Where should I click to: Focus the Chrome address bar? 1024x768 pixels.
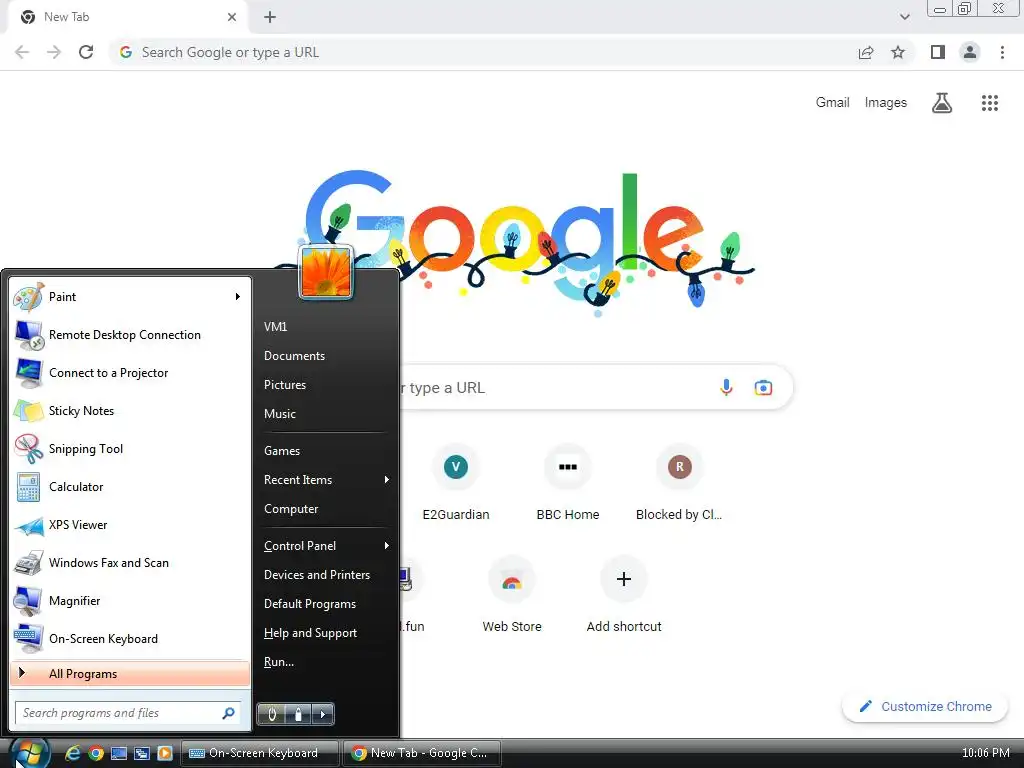(x=483, y=52)
